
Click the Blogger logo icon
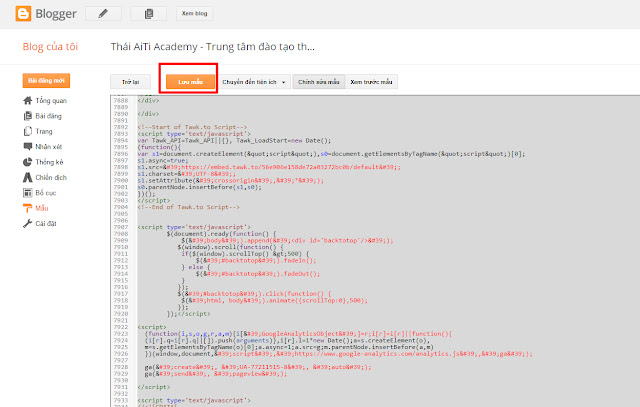tap(23, 13)
